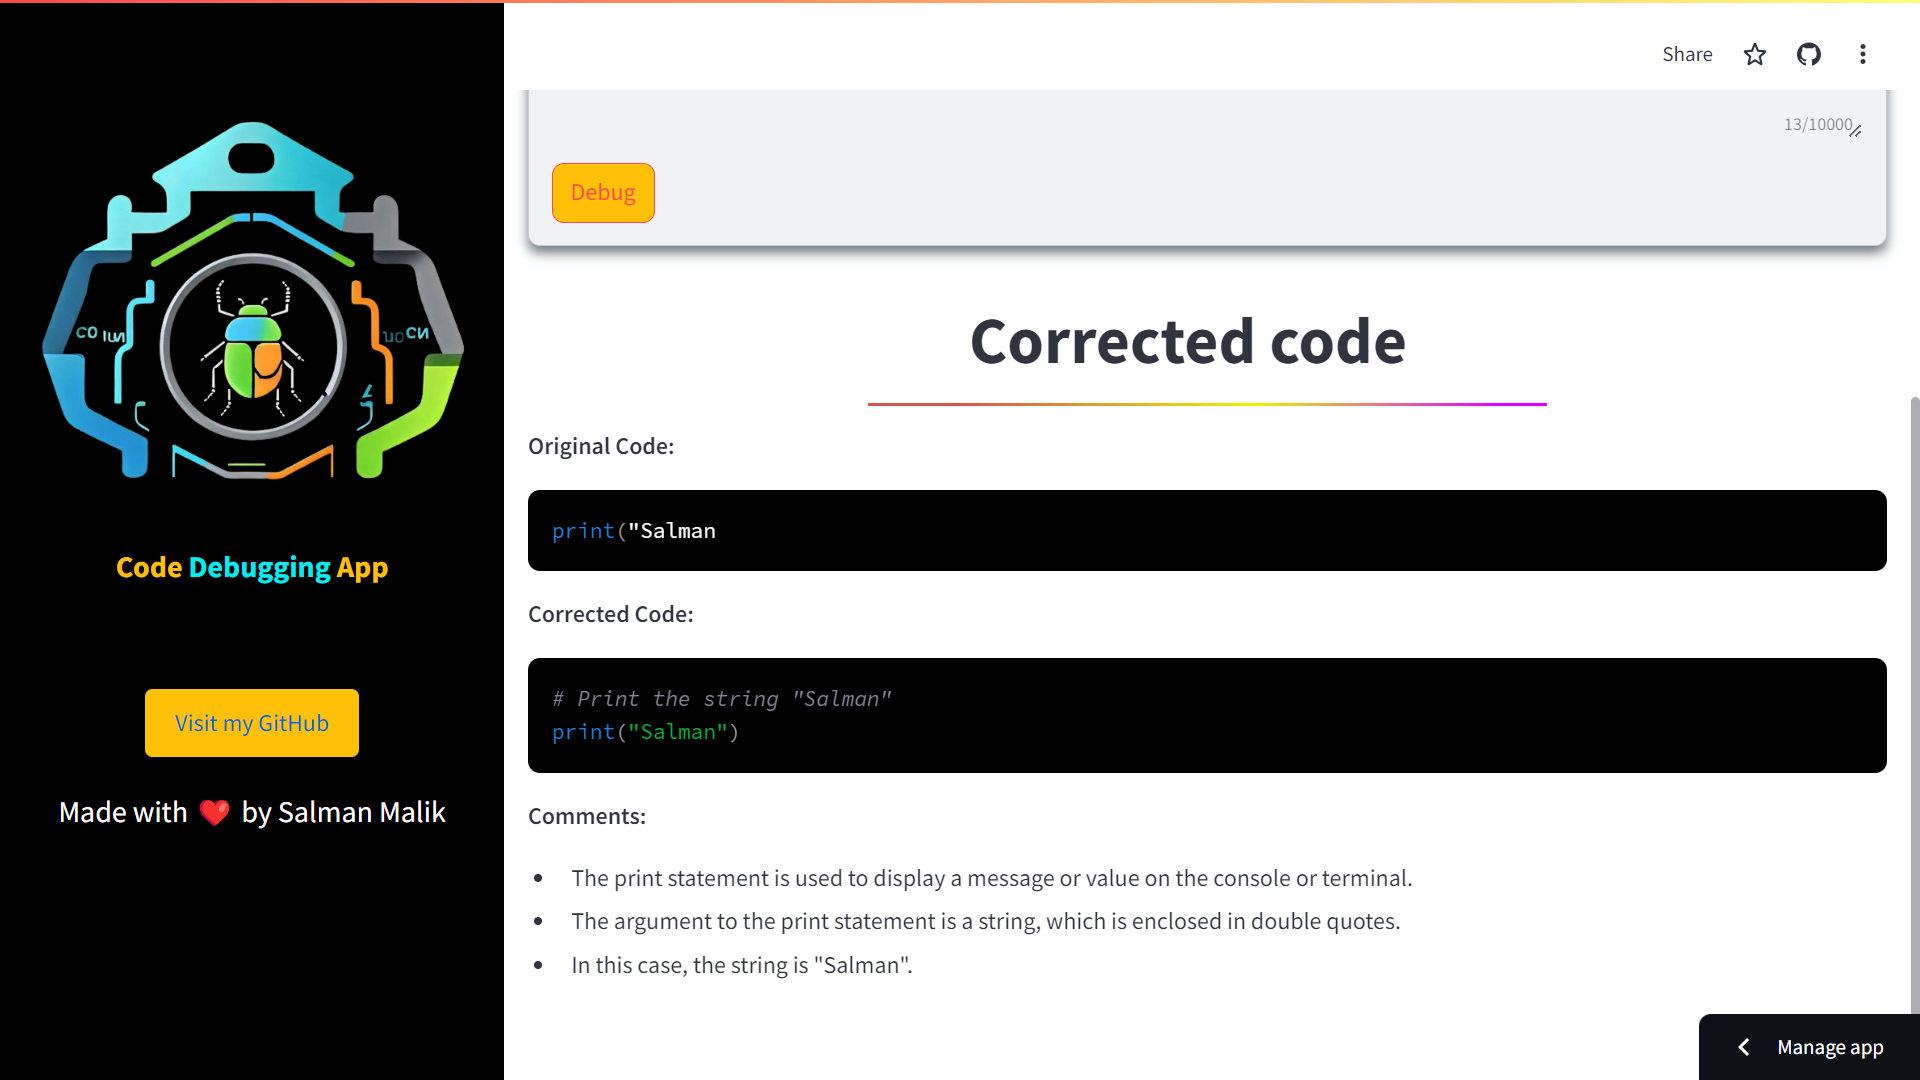Open the three-dot app menu
This screenshot has width=1920, height=1080.
pyautogui.click(x=1862, y=54)
